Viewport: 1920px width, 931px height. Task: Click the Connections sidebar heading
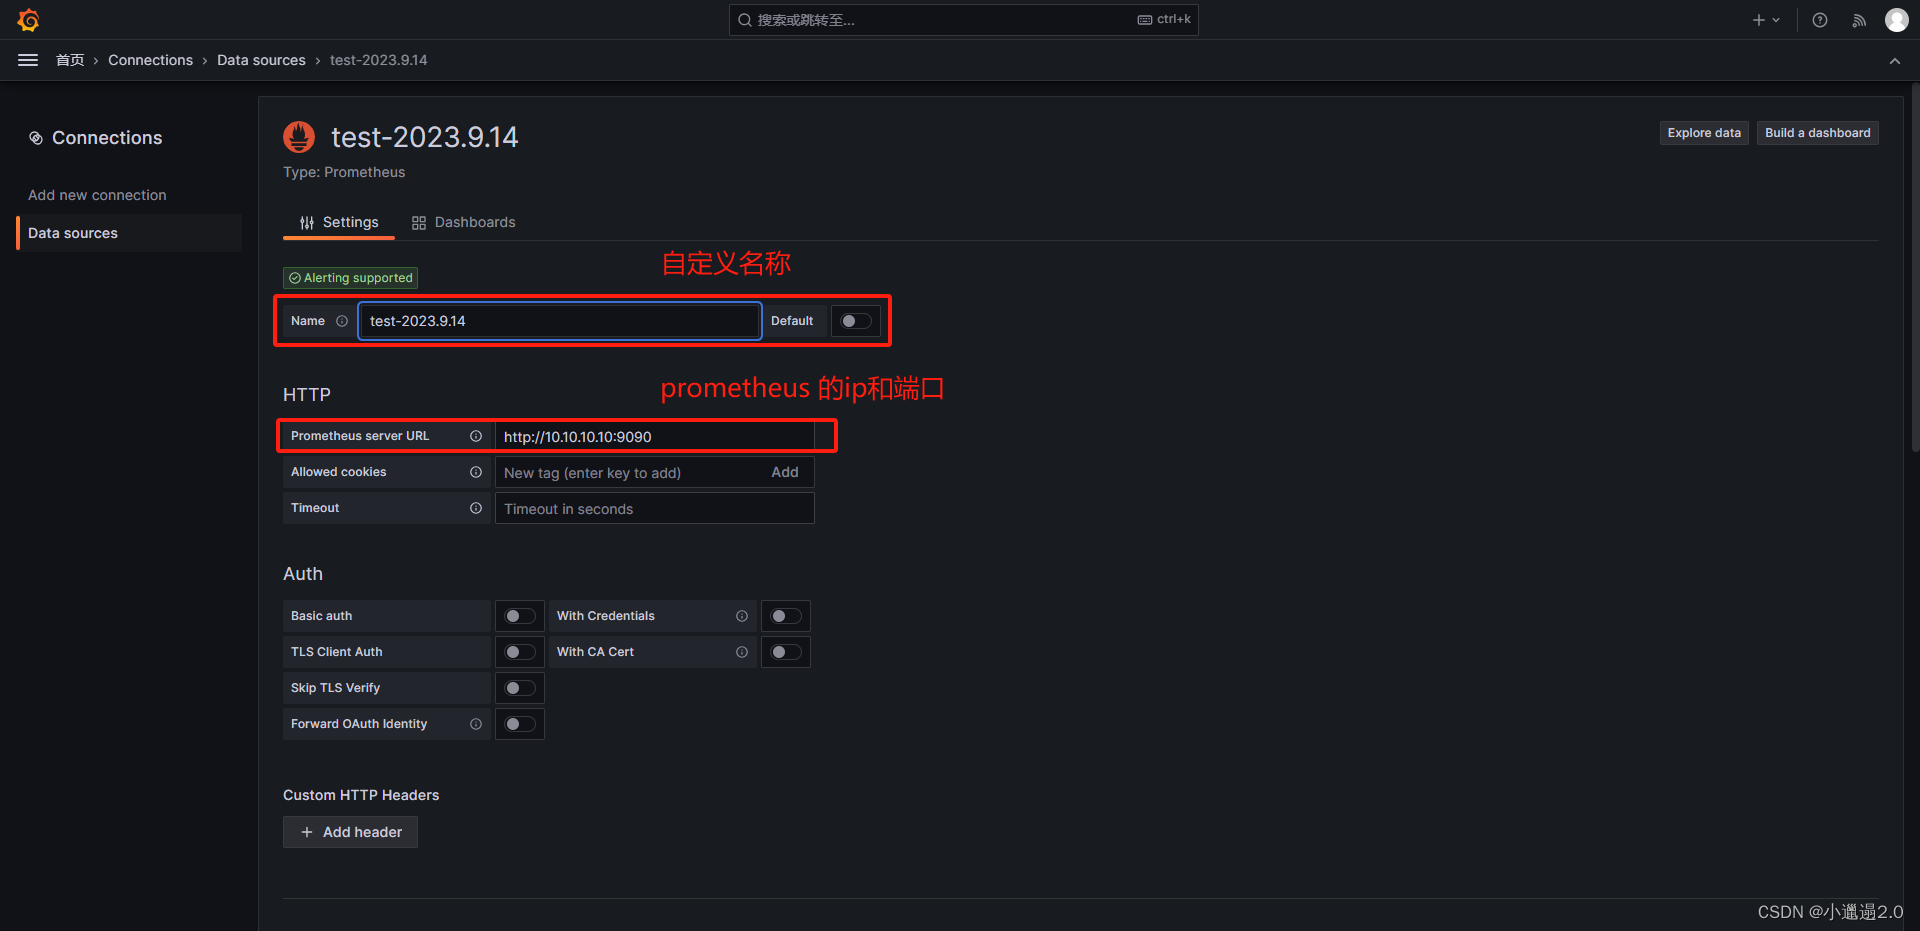point(107,138)
